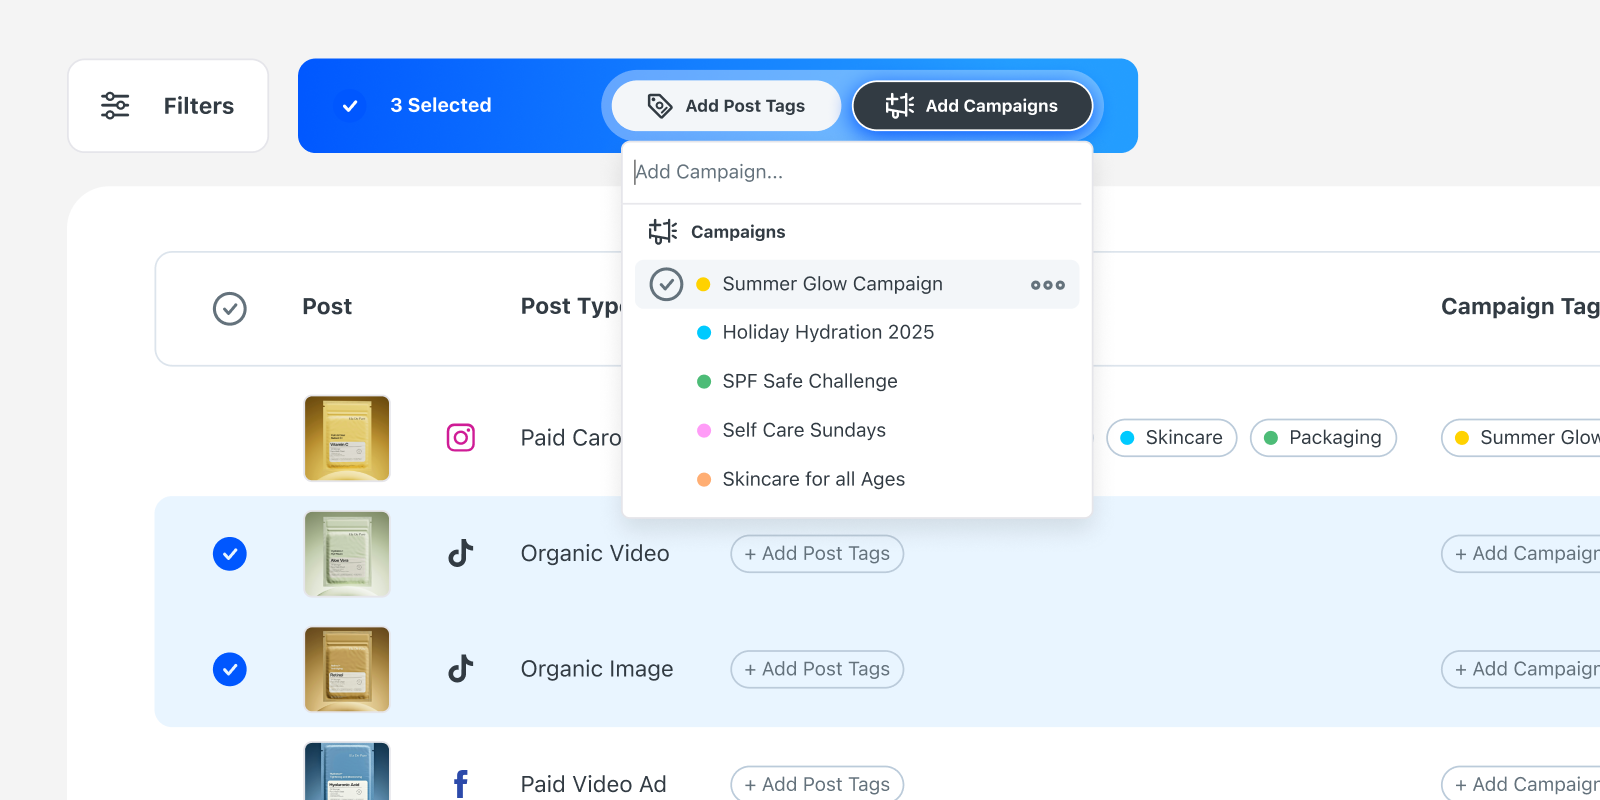1600x800 pixels.
Task: Open Add Post Tags for Organic Image row
Action: [816, 669]
